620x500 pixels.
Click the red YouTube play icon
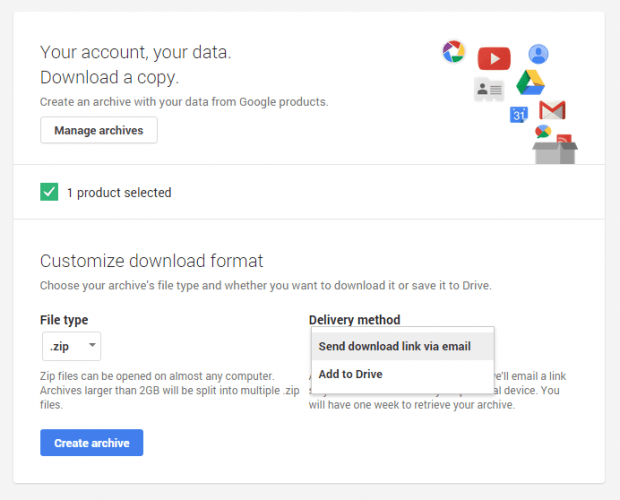(494, 59)
